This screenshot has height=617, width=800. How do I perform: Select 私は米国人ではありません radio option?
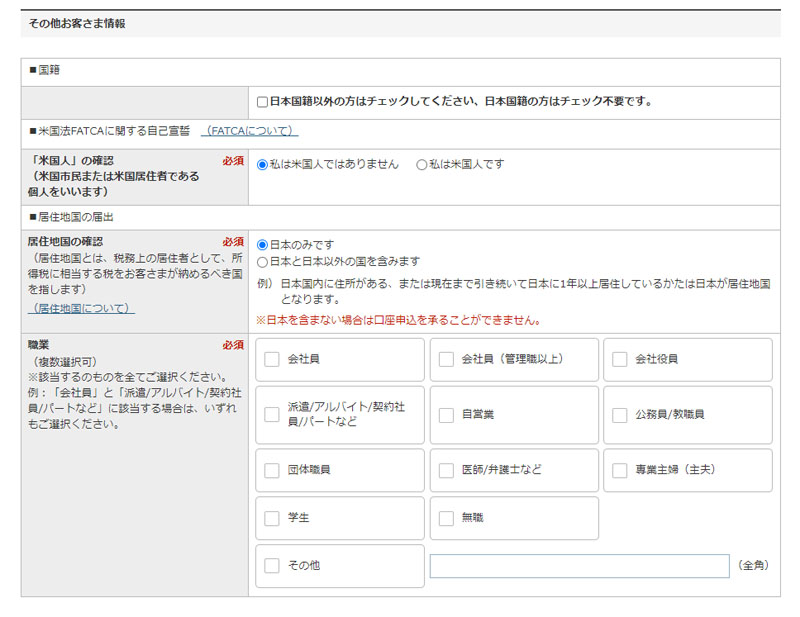pyautogui.click(x=263, y=164)
